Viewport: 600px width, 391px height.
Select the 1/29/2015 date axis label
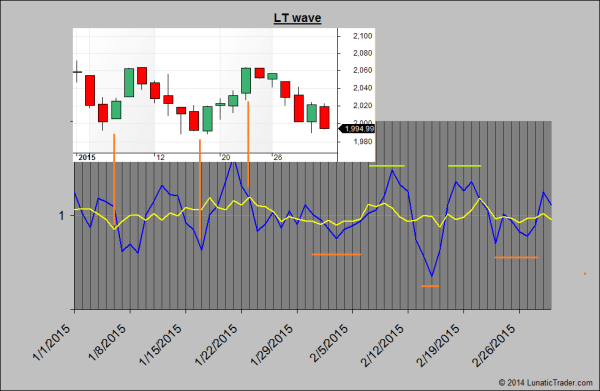[272, 344]
